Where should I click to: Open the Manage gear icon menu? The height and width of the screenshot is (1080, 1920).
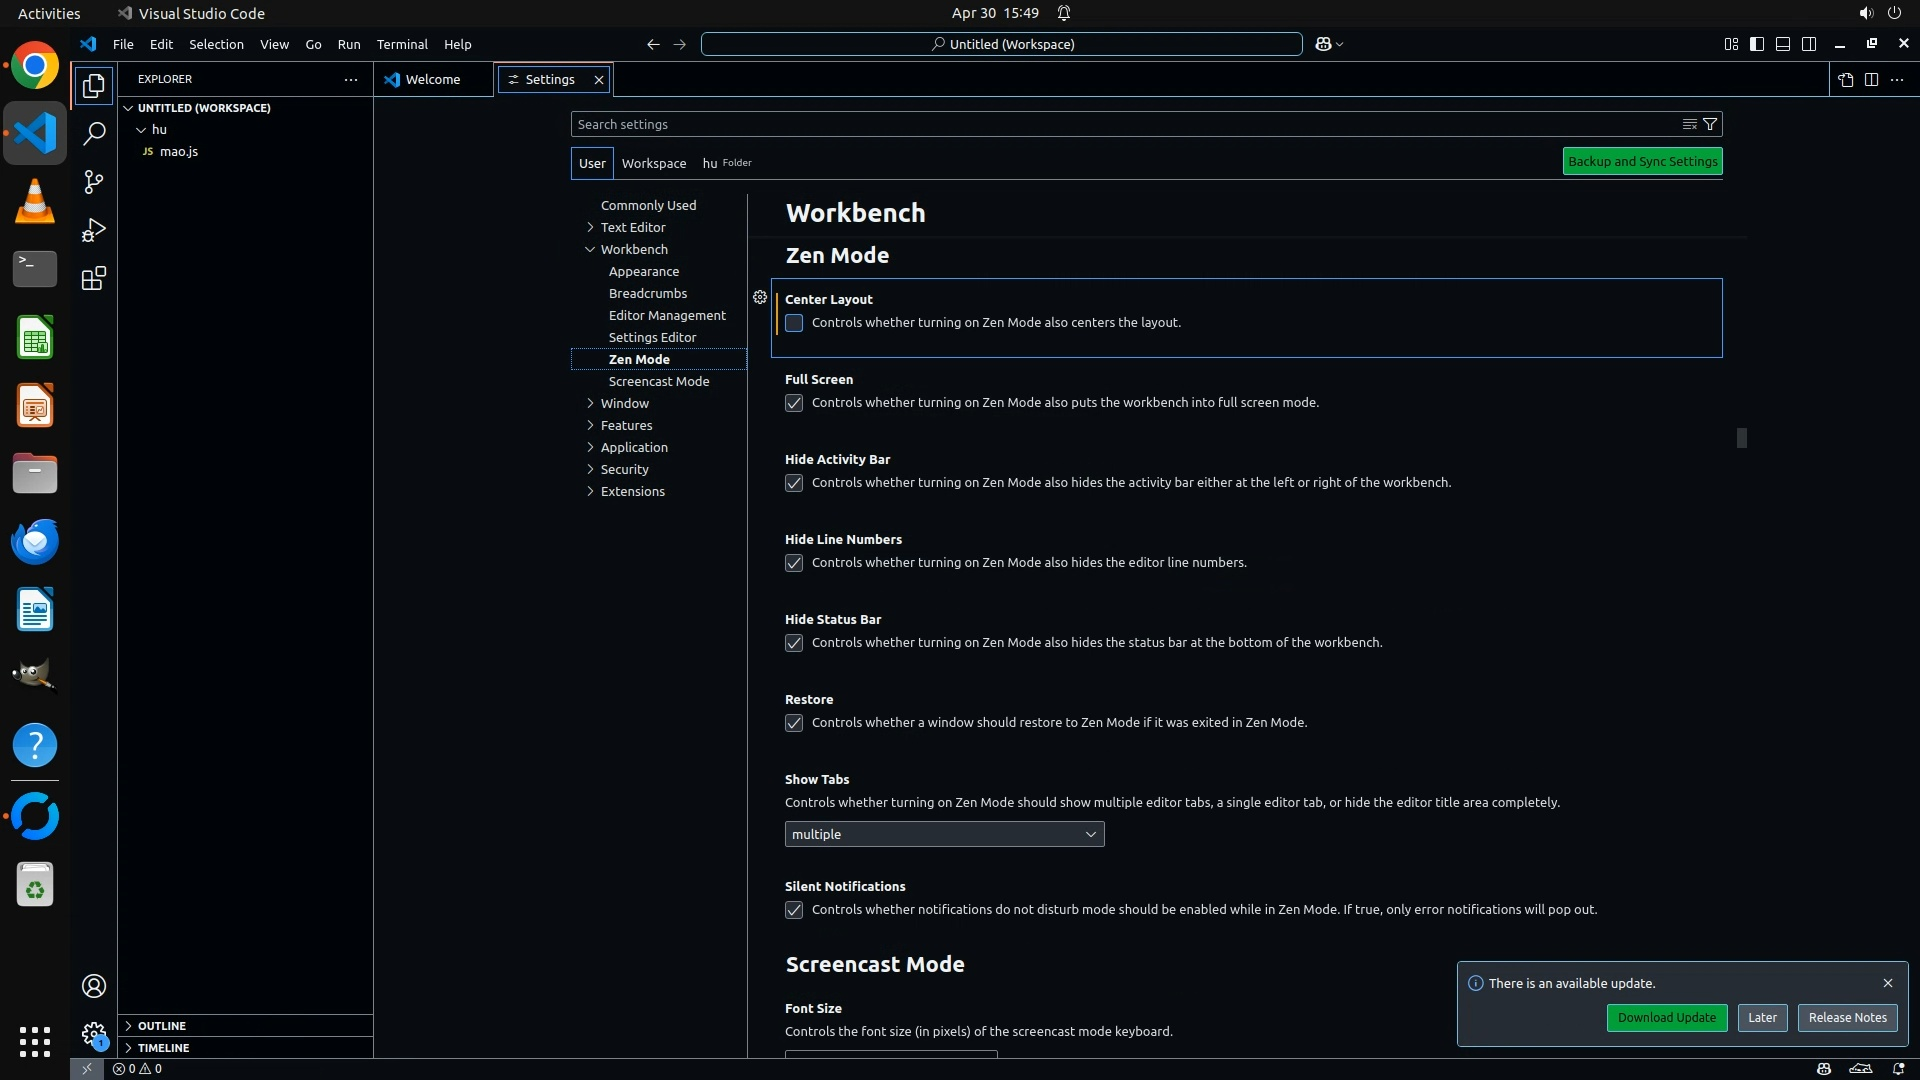(x=94, y=1034)
